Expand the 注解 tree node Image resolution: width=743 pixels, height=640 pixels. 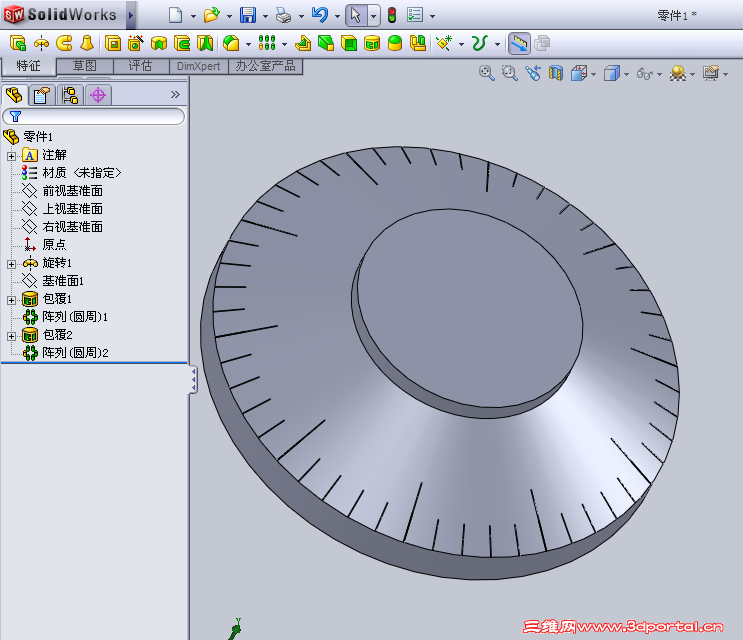[x=11, y=156]
